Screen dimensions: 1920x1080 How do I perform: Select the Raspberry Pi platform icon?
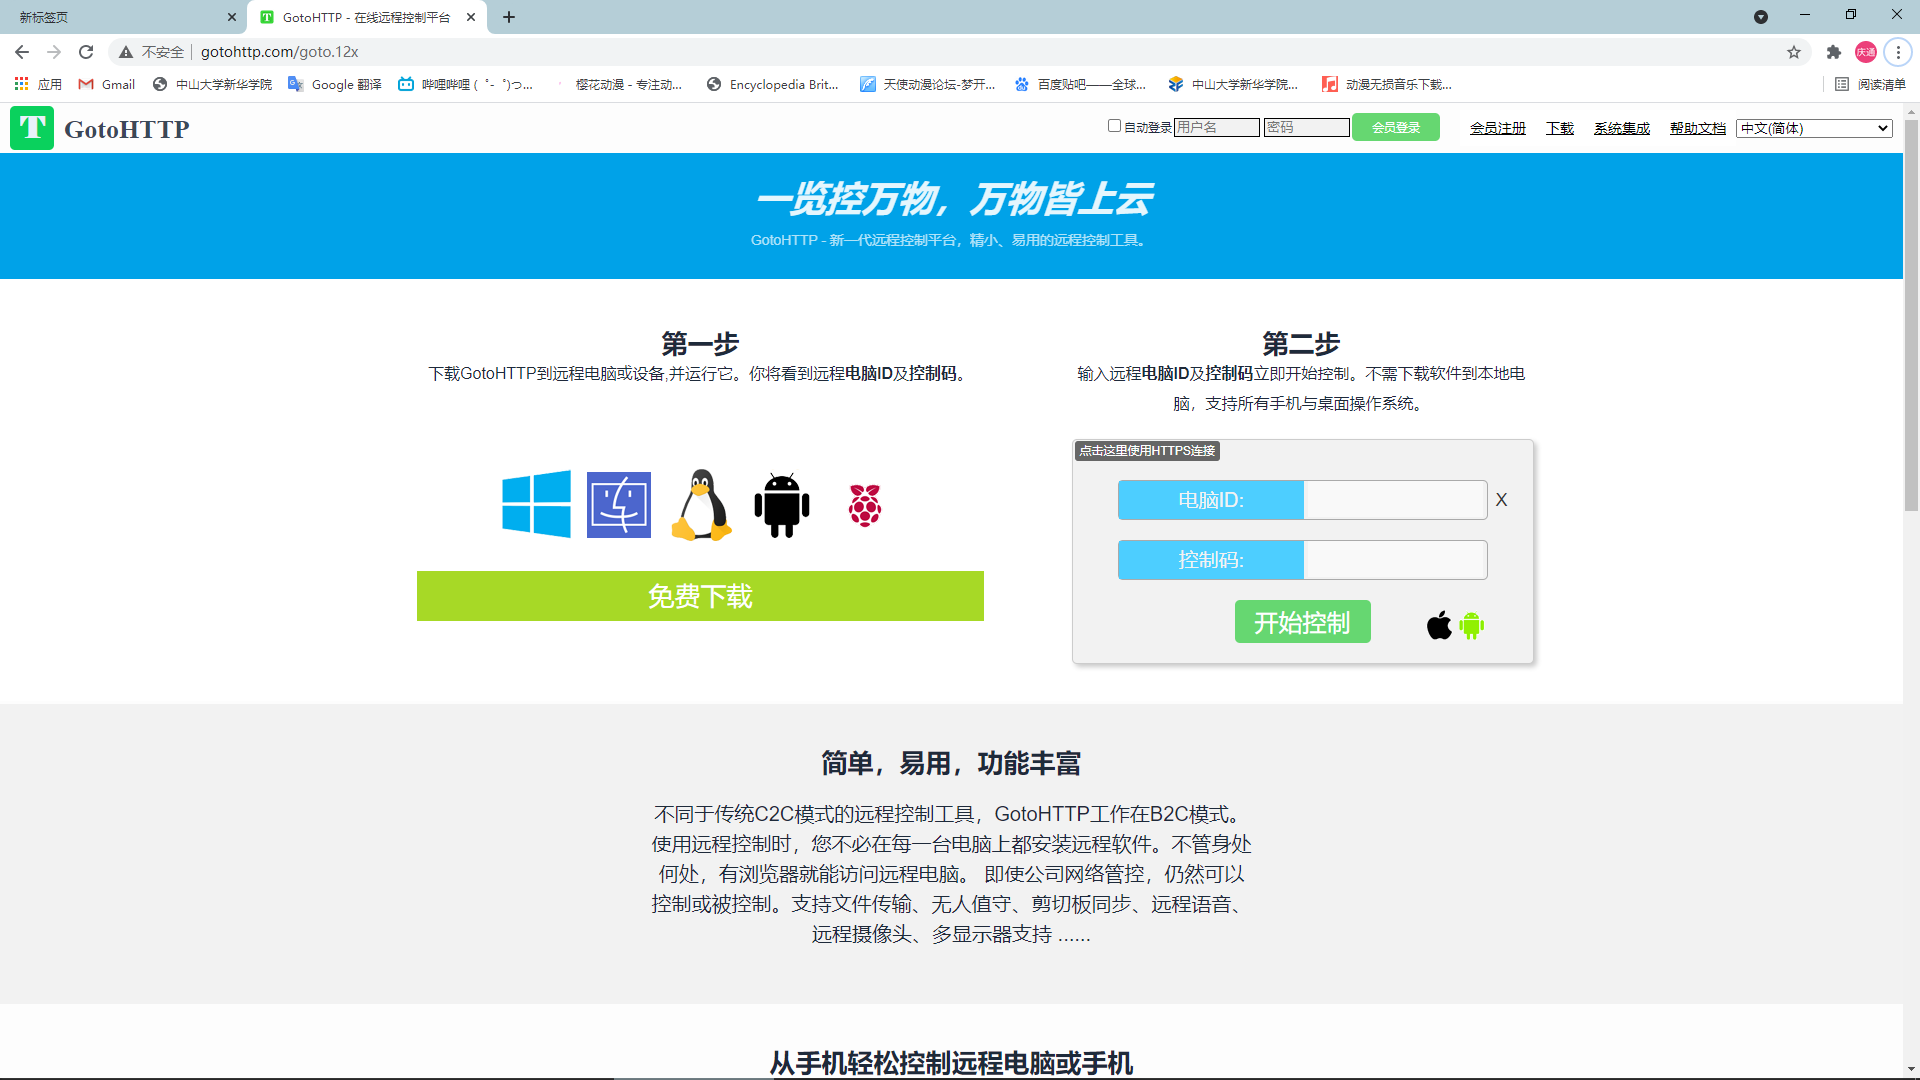click(x=864, y=504)
